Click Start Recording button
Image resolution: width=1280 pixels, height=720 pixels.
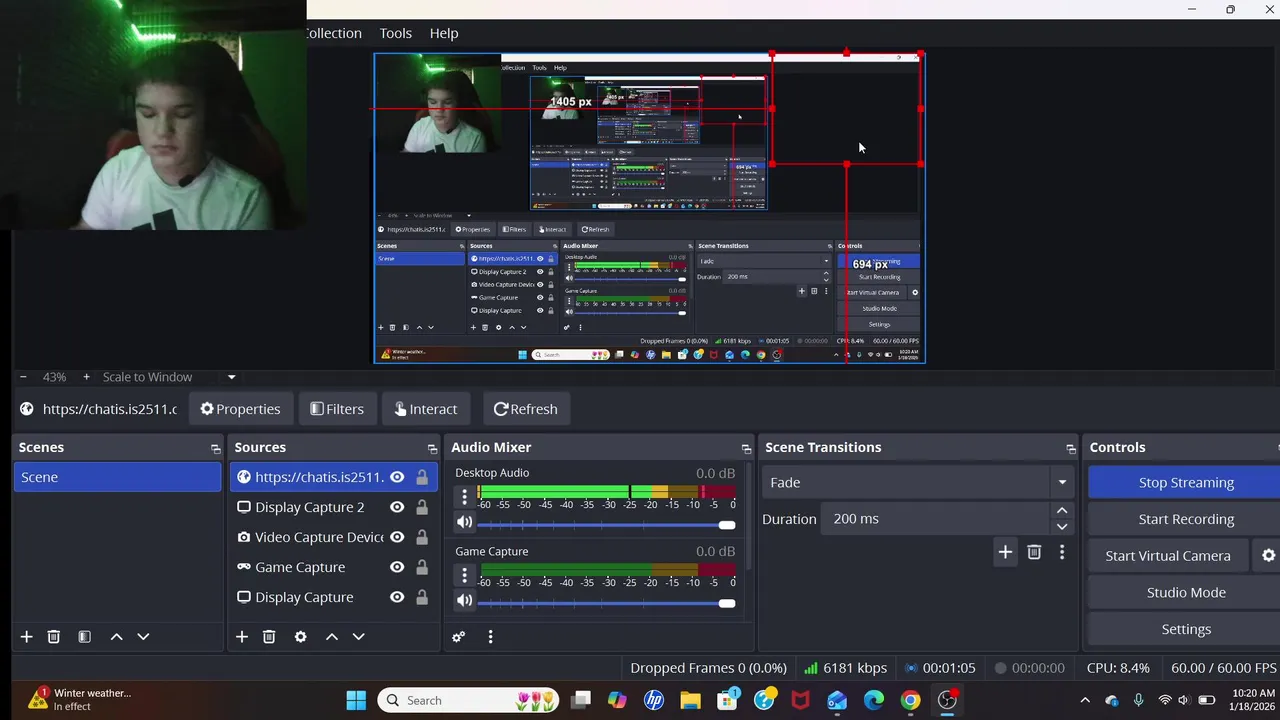coord(1186,519)
